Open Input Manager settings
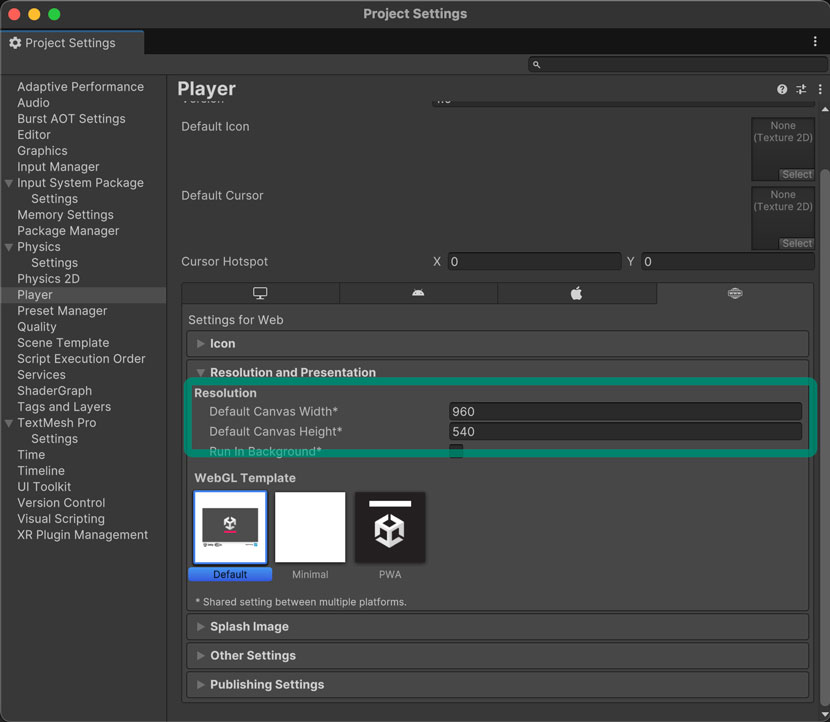Screen dimensions: 830x722 click(58, 167)
